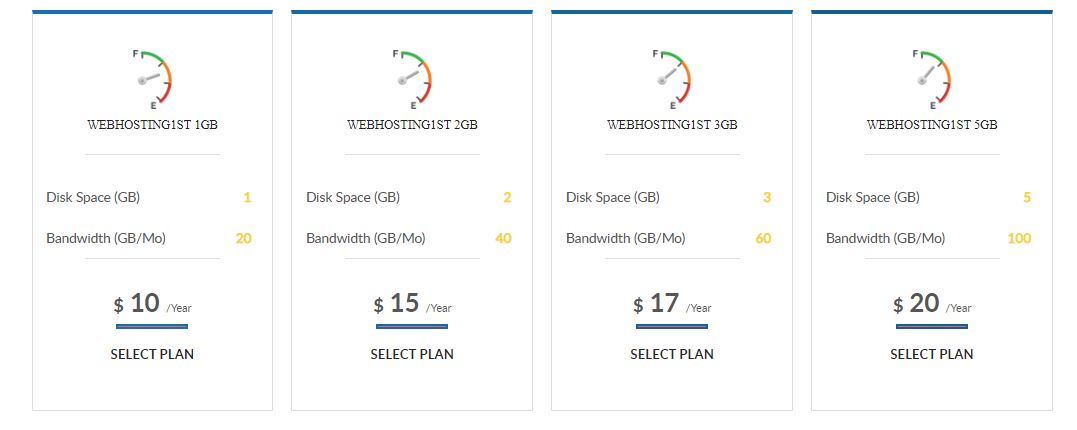1077x430 pixels.
Task: Select plan for the $10 per year package
Action: tap(152, 354)
